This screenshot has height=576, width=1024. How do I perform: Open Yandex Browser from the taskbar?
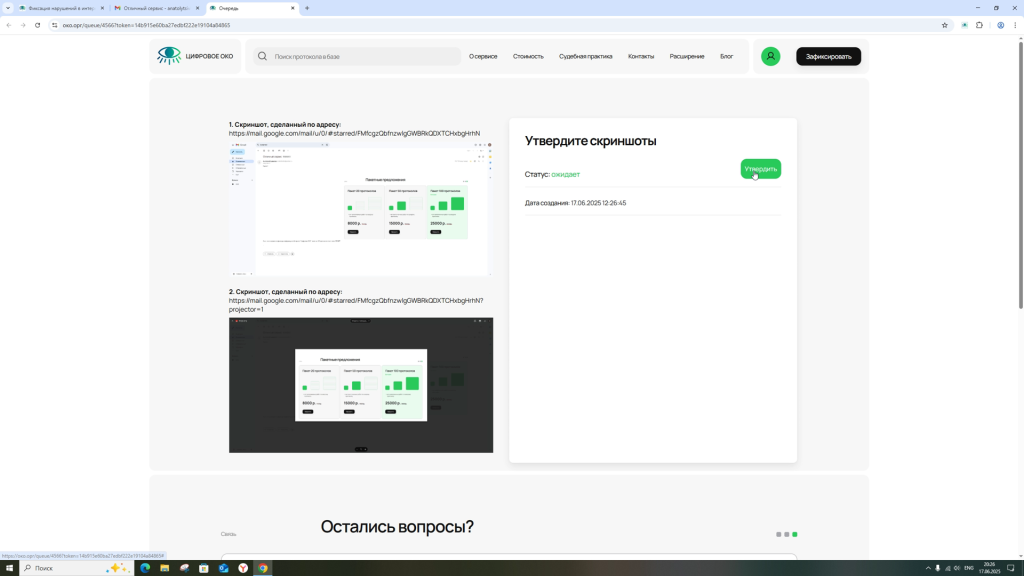pyautogui.click(x=243, y=568)
